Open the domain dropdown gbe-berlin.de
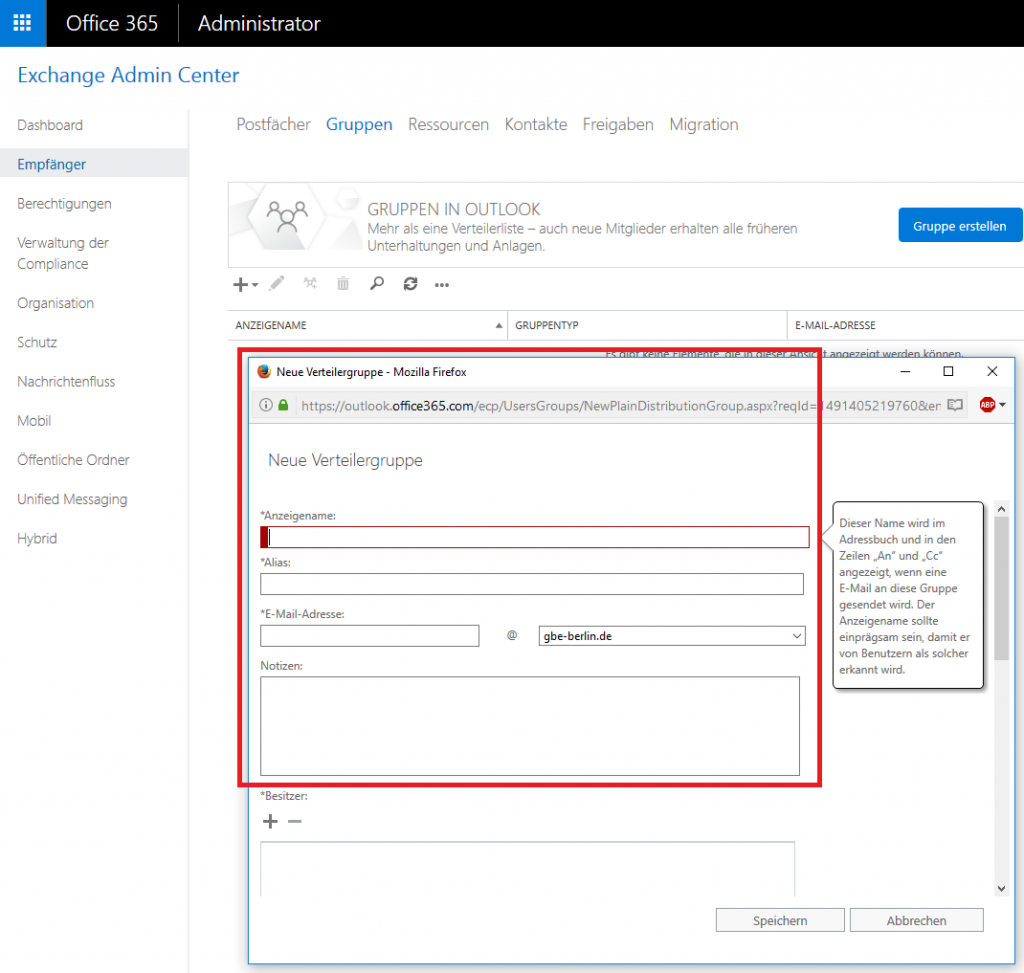Viewport: 1024px width, 973px height. point(671,636)
